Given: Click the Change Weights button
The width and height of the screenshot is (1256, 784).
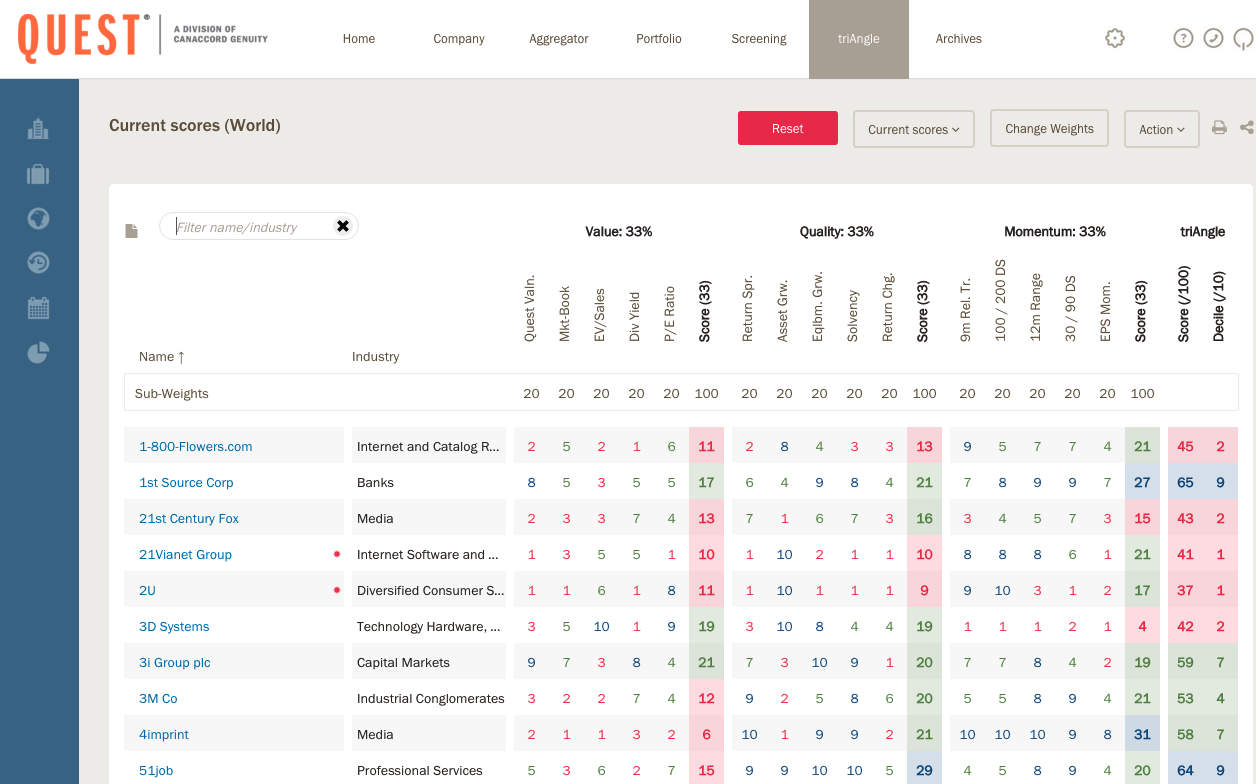Looking at the screenshot, I should pyautogui.click(x=1049, y=129).
